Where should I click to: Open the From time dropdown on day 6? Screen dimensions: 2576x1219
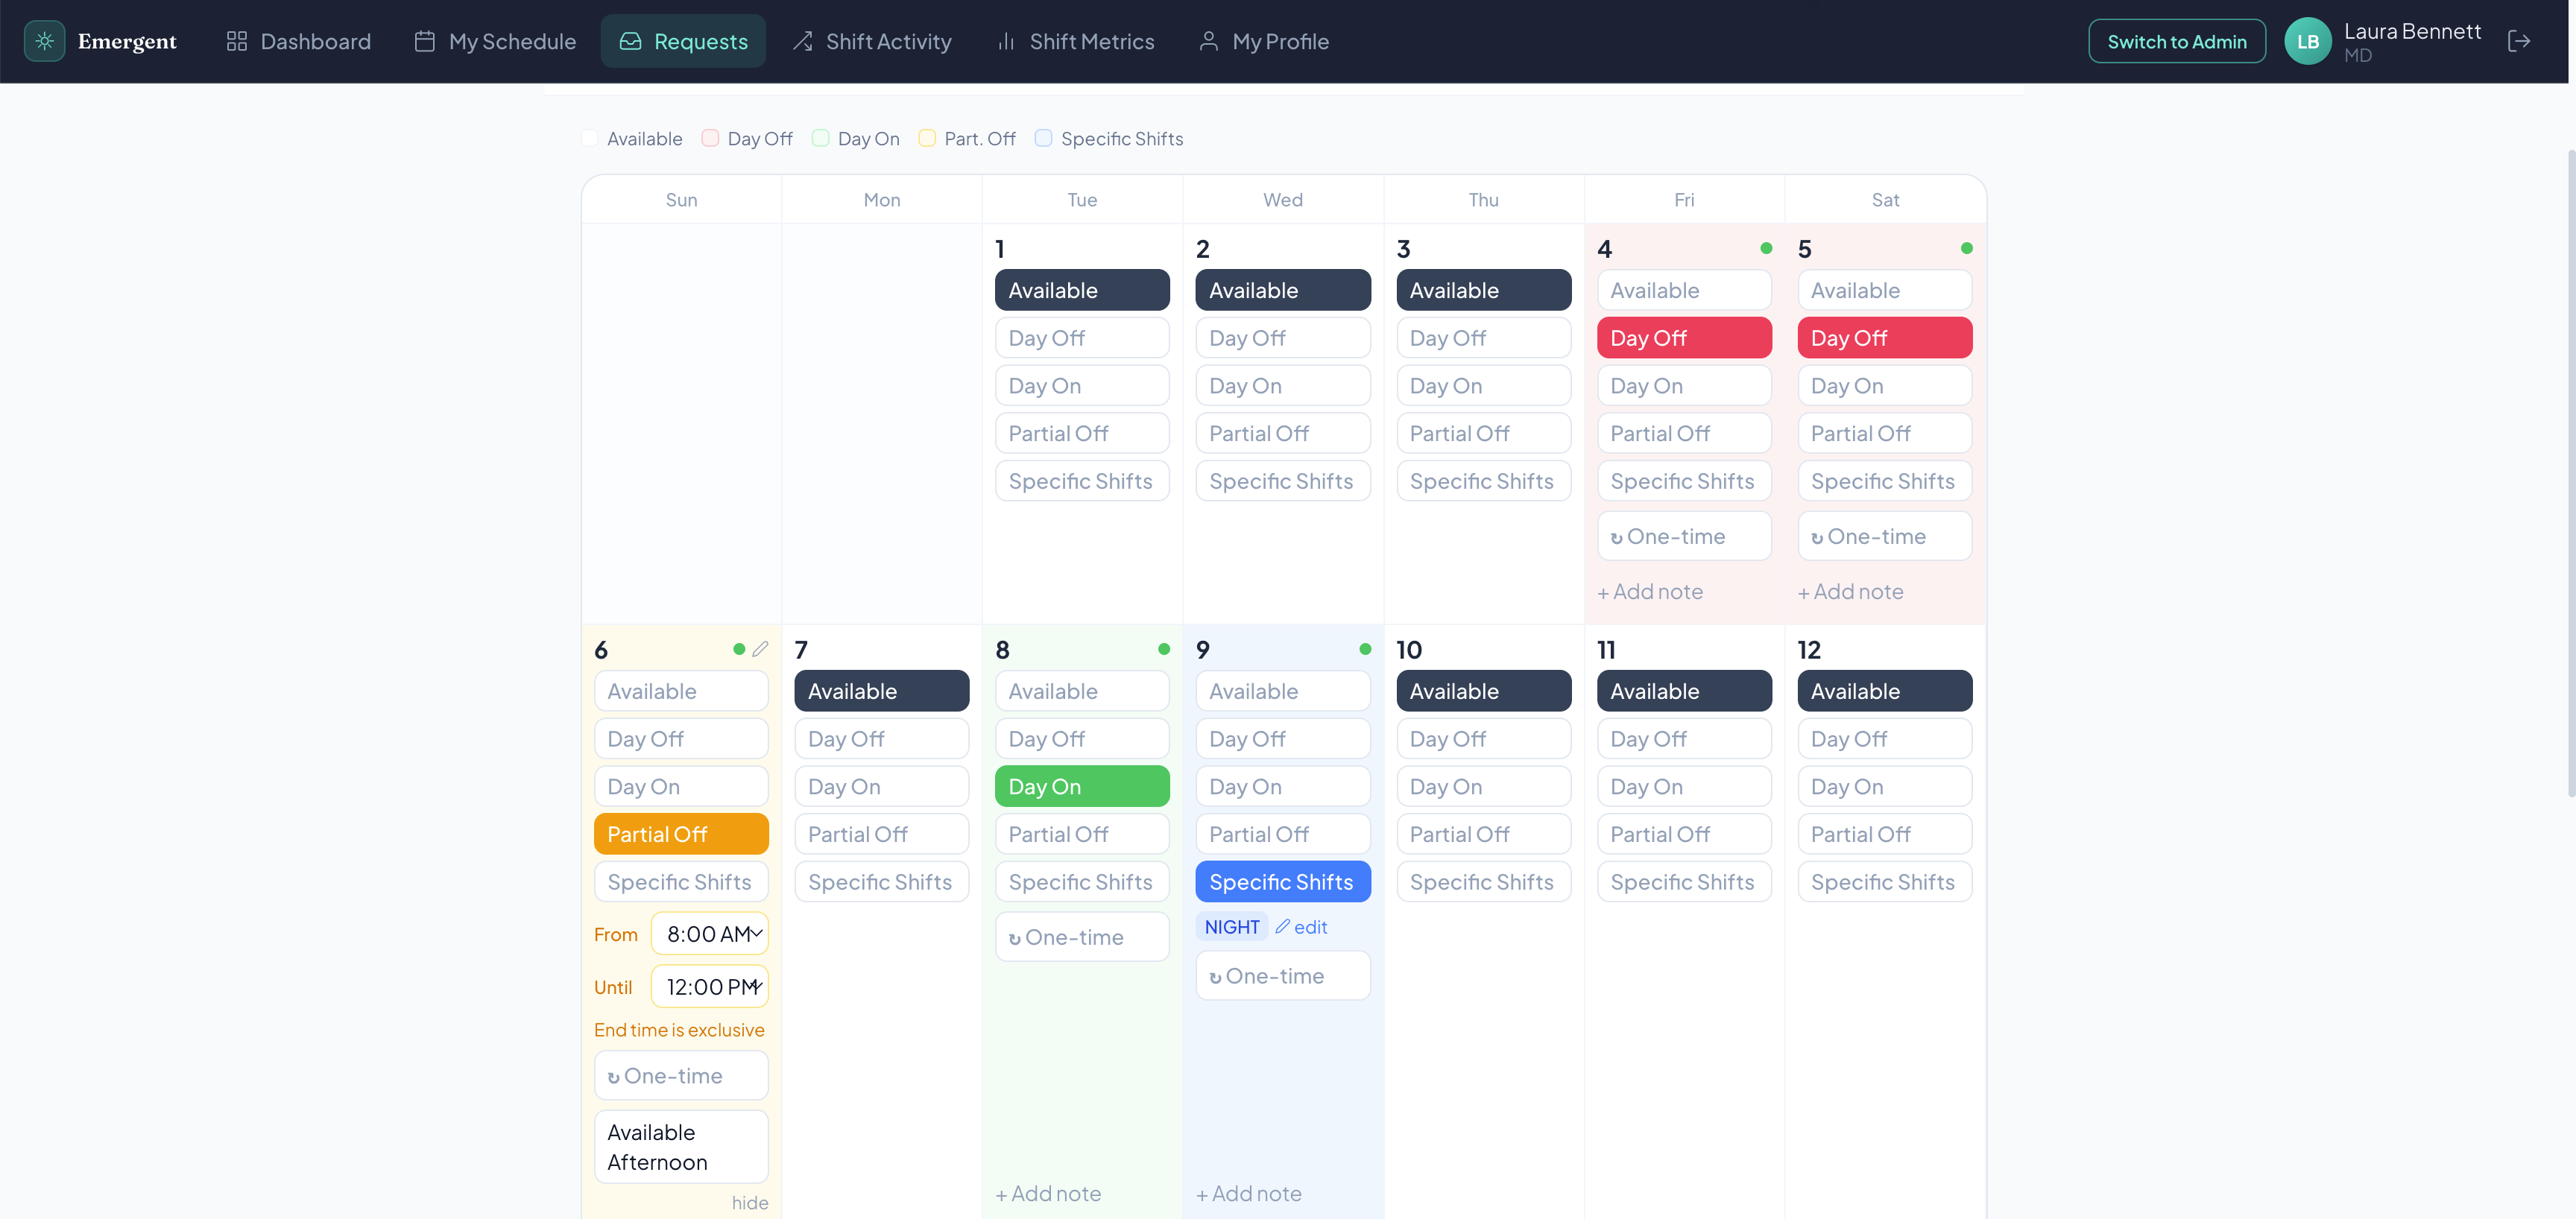(710, 934)
